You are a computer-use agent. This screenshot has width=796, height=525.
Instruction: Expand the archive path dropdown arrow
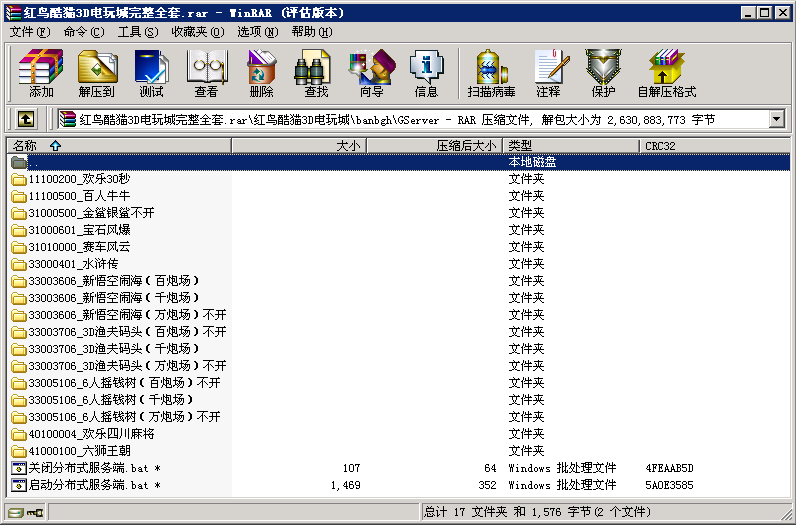point(776,119)
